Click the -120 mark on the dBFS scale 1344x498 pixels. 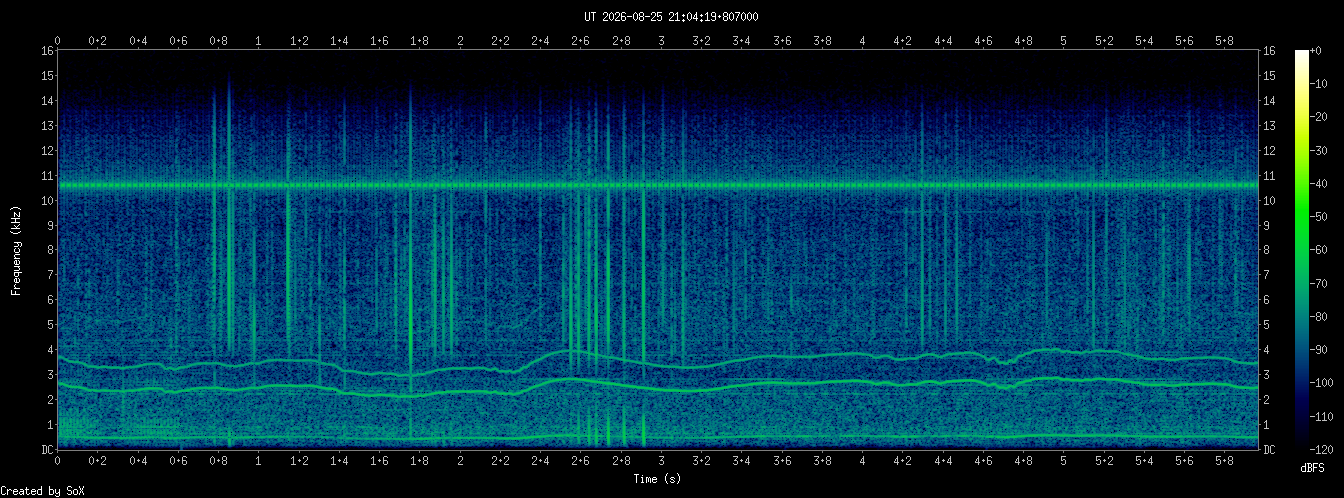point(1326,449)
